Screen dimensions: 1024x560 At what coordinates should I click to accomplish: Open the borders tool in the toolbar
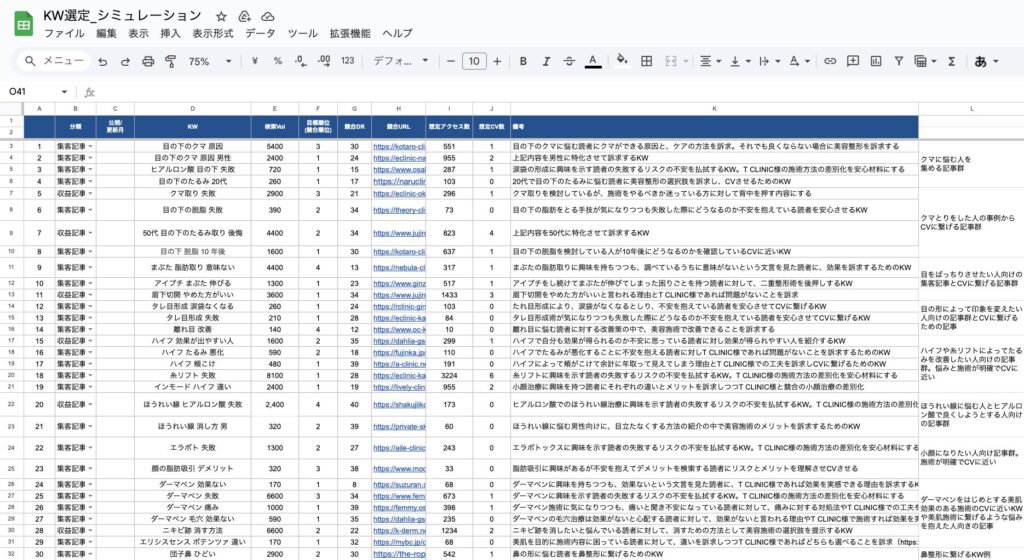click(x=645, y=61)
